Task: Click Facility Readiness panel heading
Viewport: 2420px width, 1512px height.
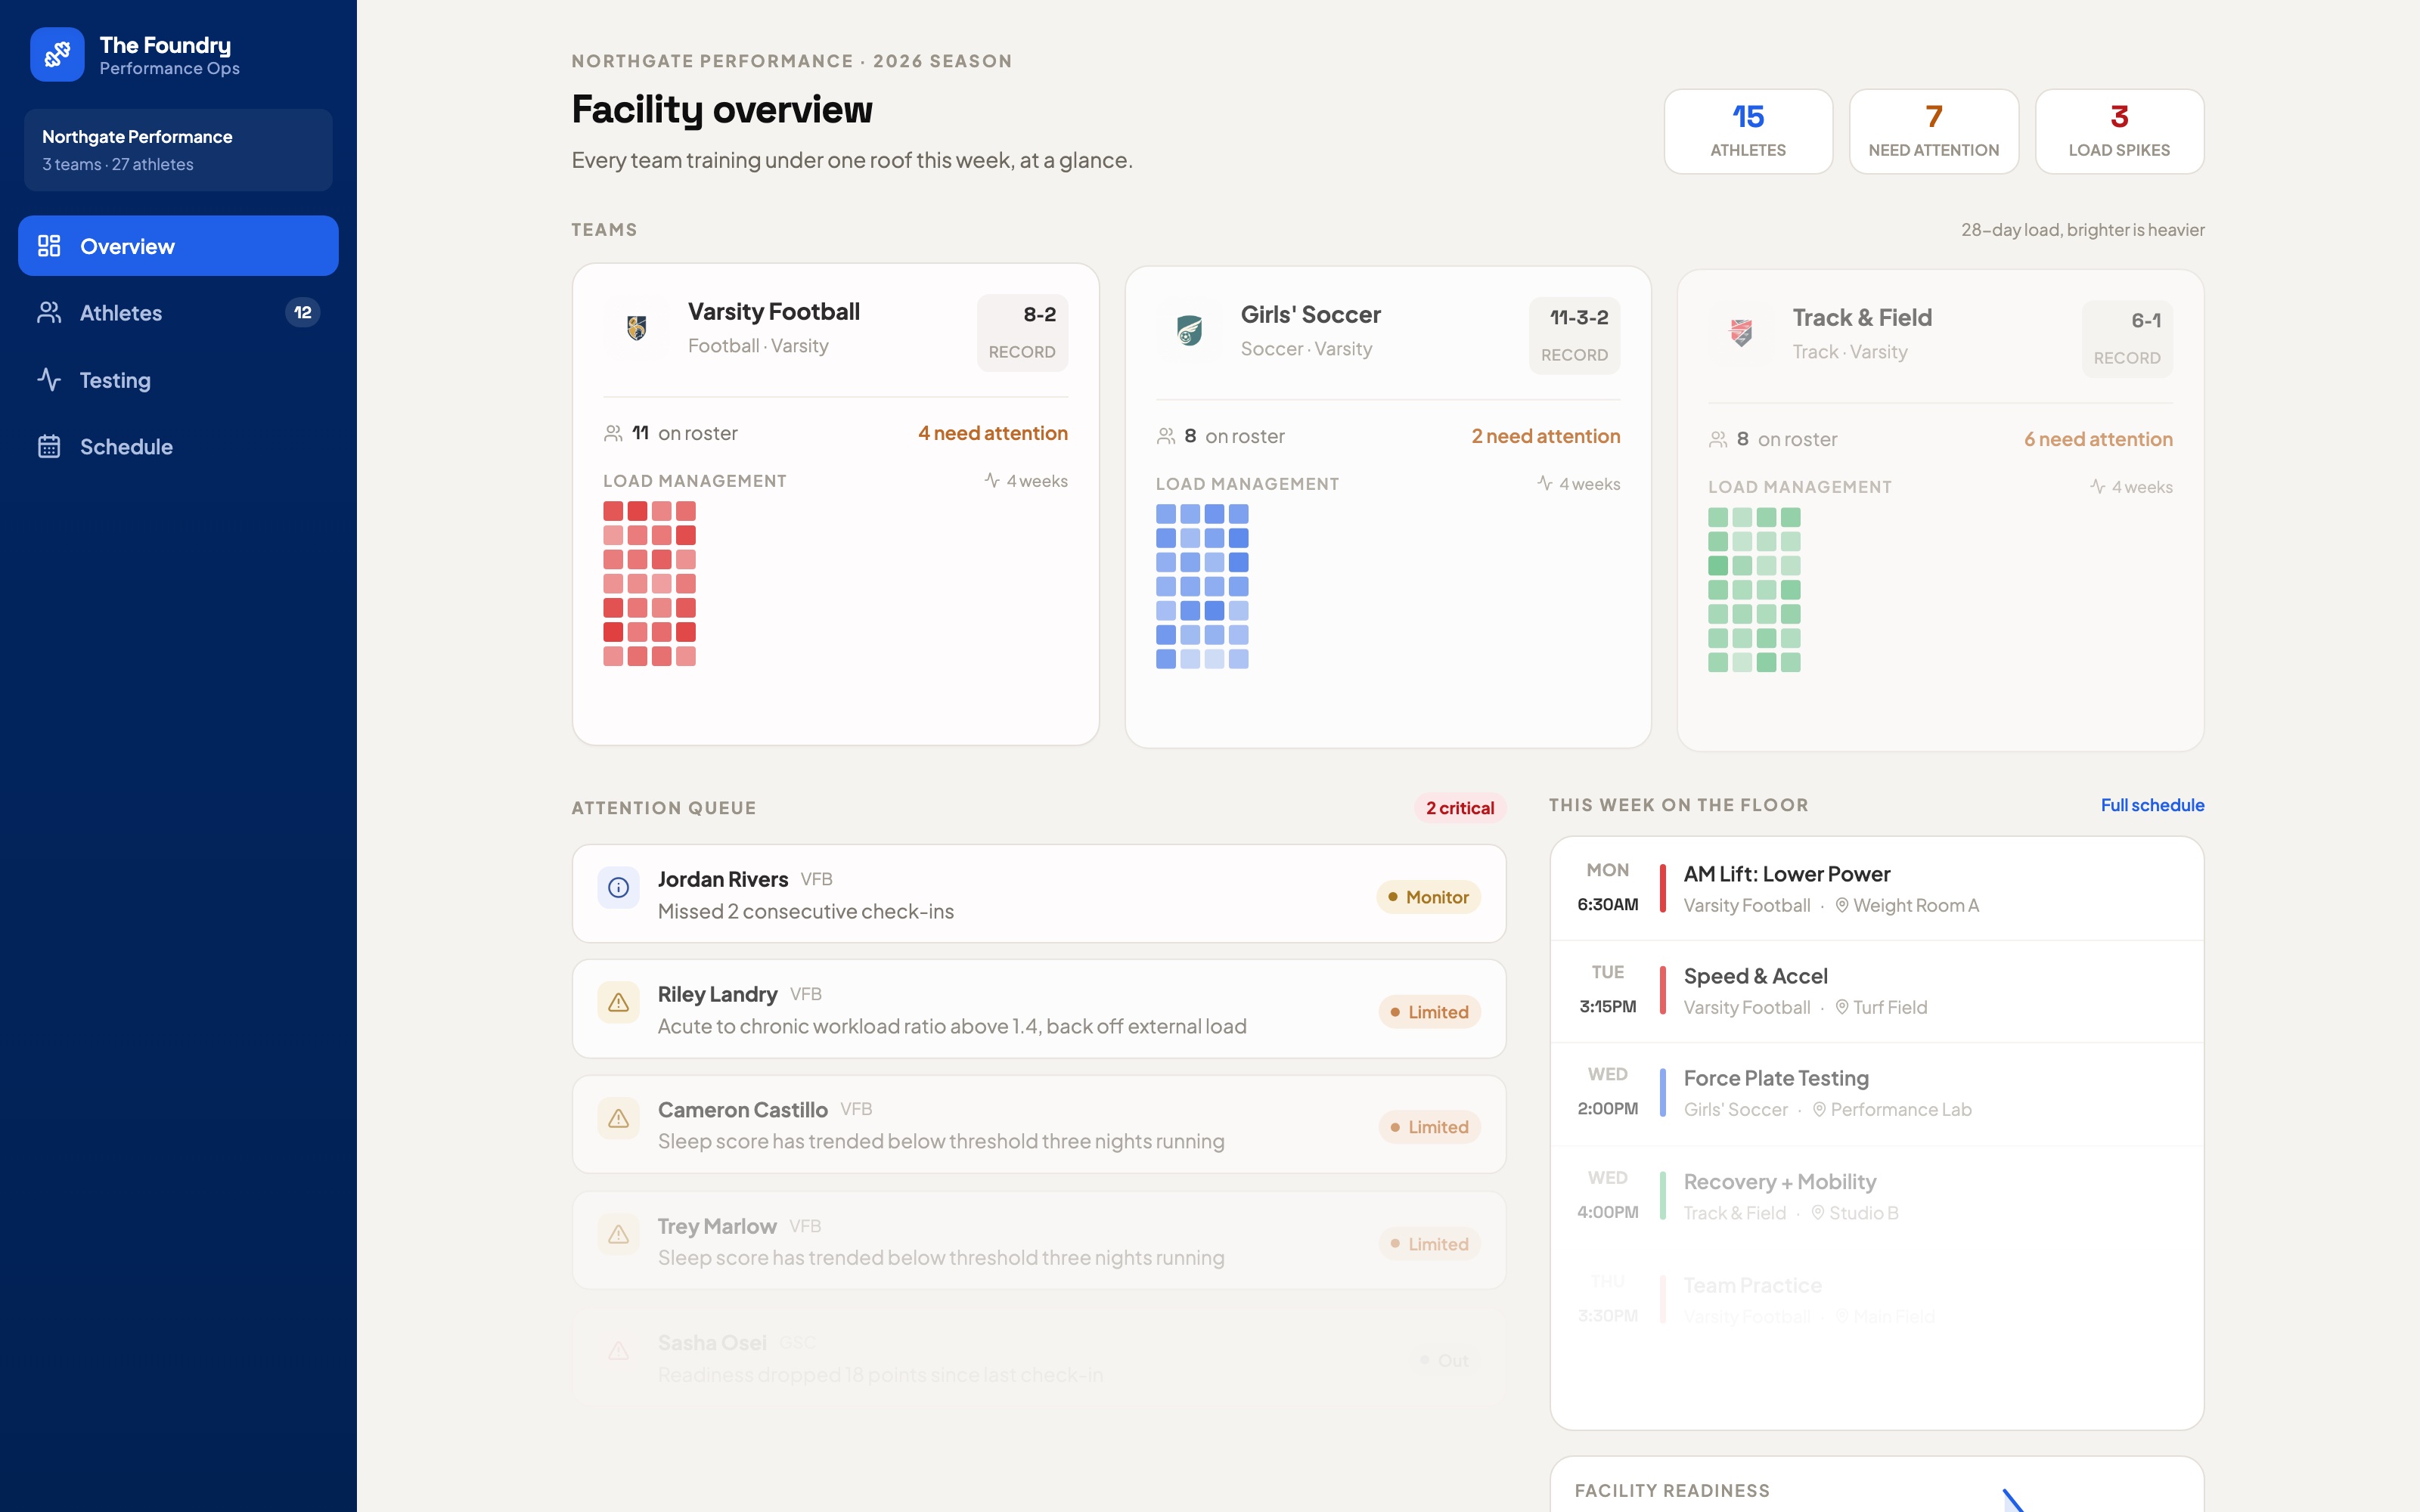Action: click(1672, 1490)
